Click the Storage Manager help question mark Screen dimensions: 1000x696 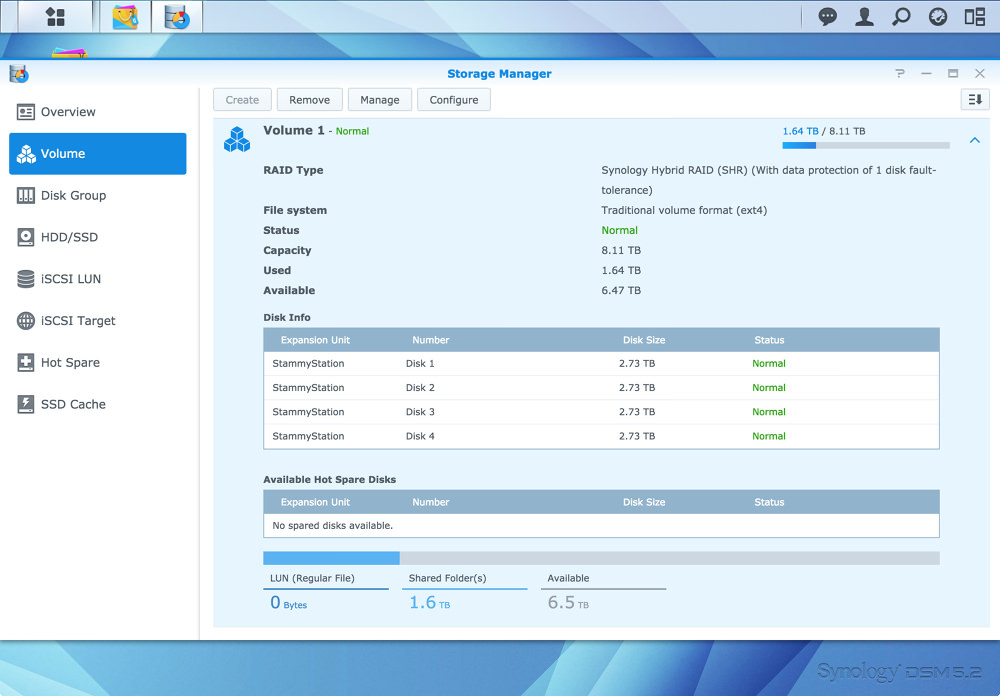(x=900, y=74)
